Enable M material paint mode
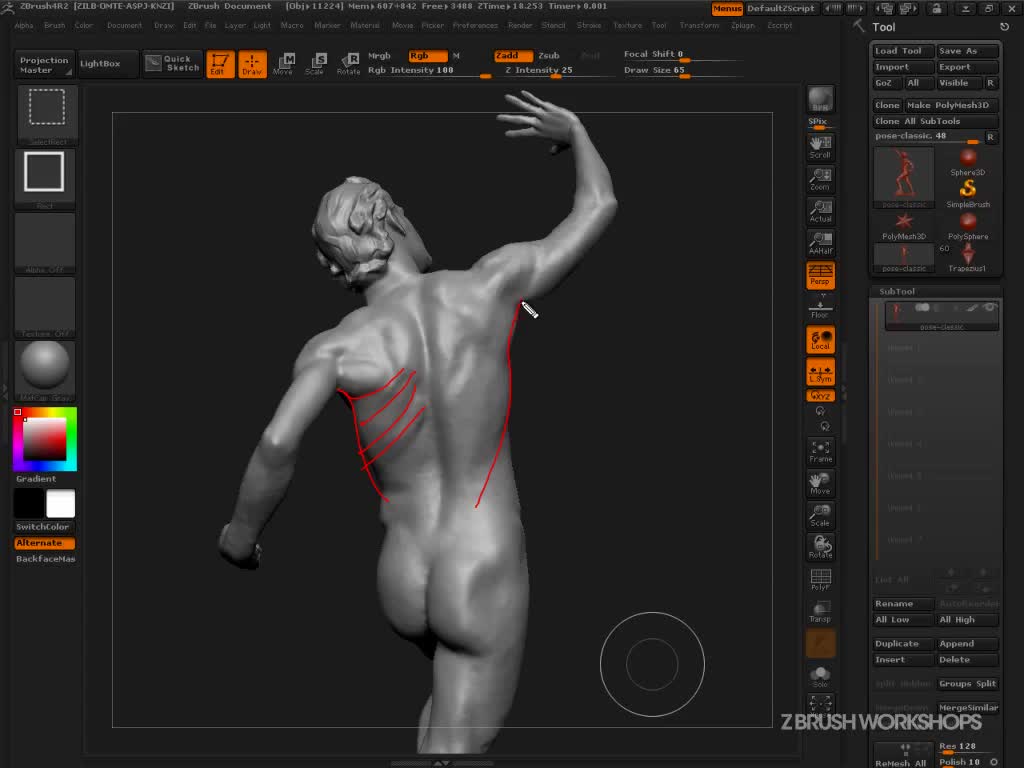The width and height of the screenshot is (1024, 768). (456, 56)
